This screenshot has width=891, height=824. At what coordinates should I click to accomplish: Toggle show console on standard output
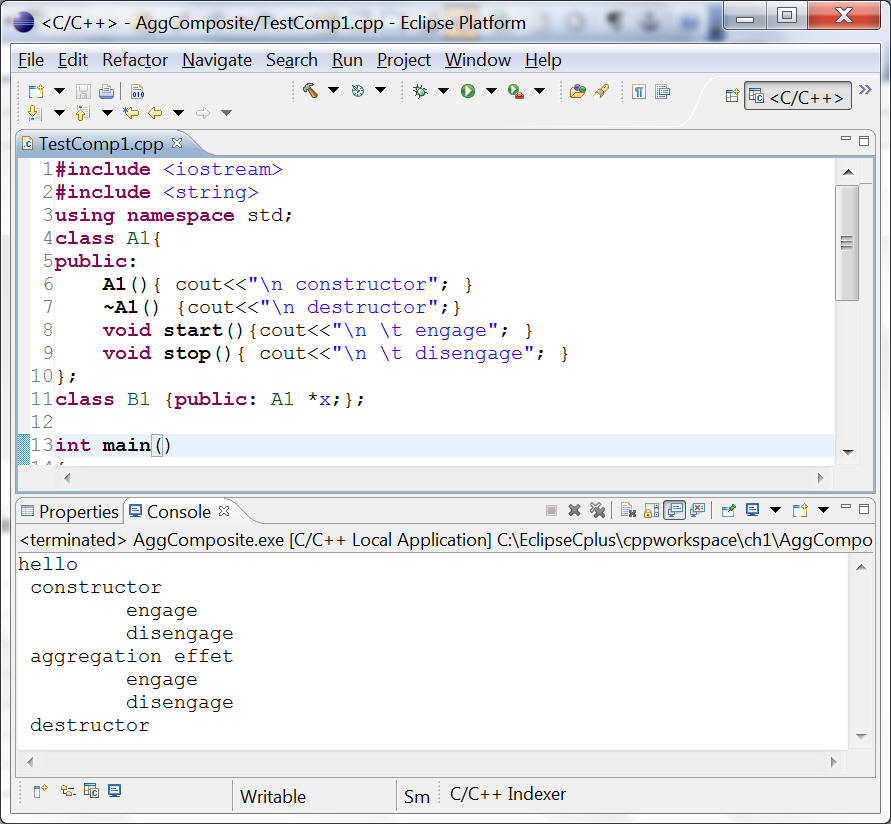tap(675, 510)
